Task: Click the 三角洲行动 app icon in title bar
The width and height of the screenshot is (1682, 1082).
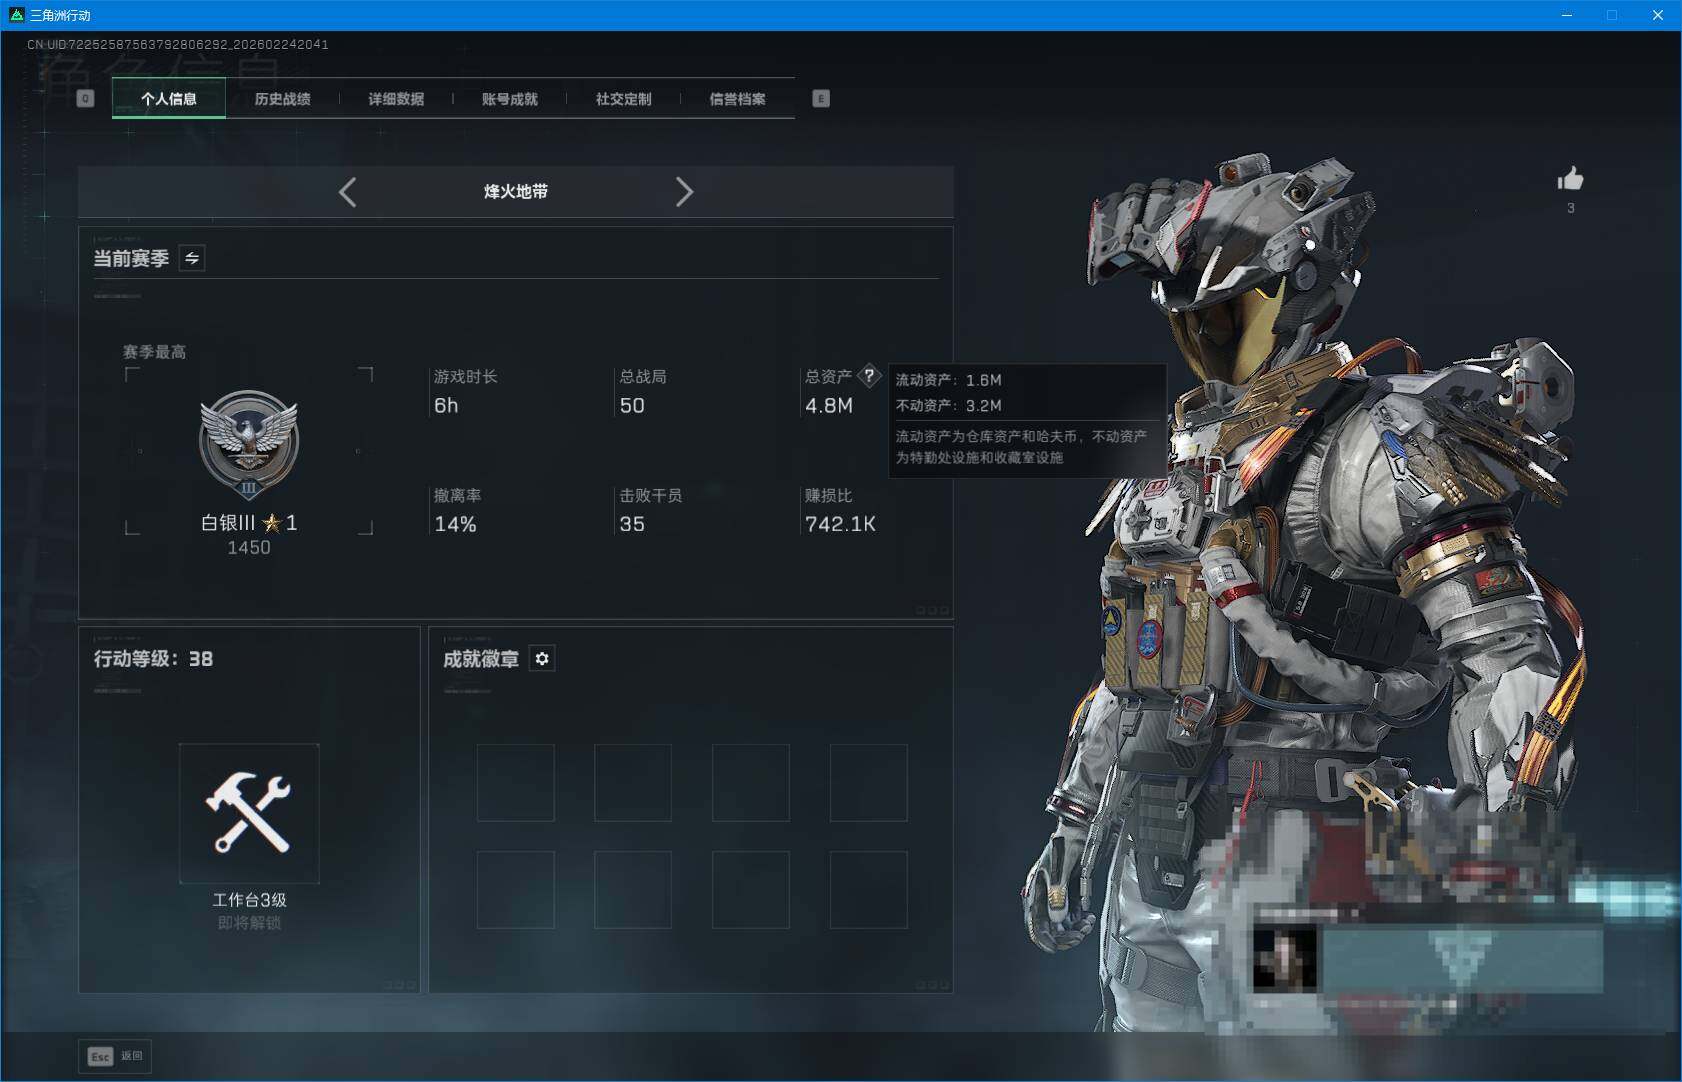Action: (x=16, y=15)
